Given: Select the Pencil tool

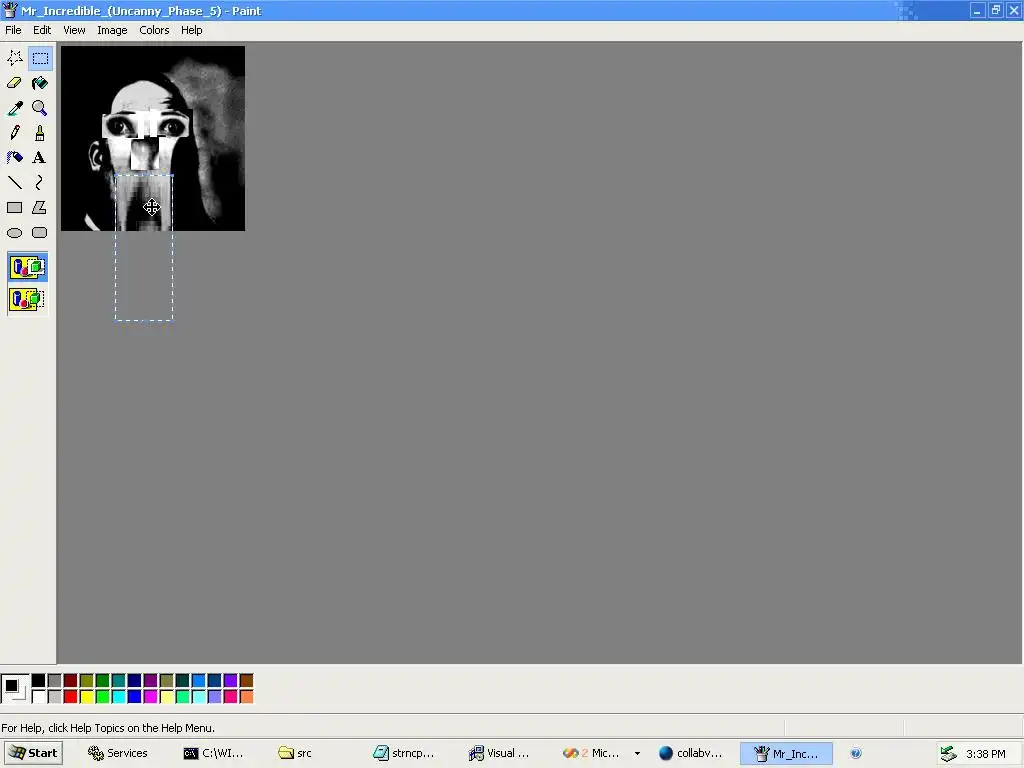Looking at the screenshot, I should point(14,133).
